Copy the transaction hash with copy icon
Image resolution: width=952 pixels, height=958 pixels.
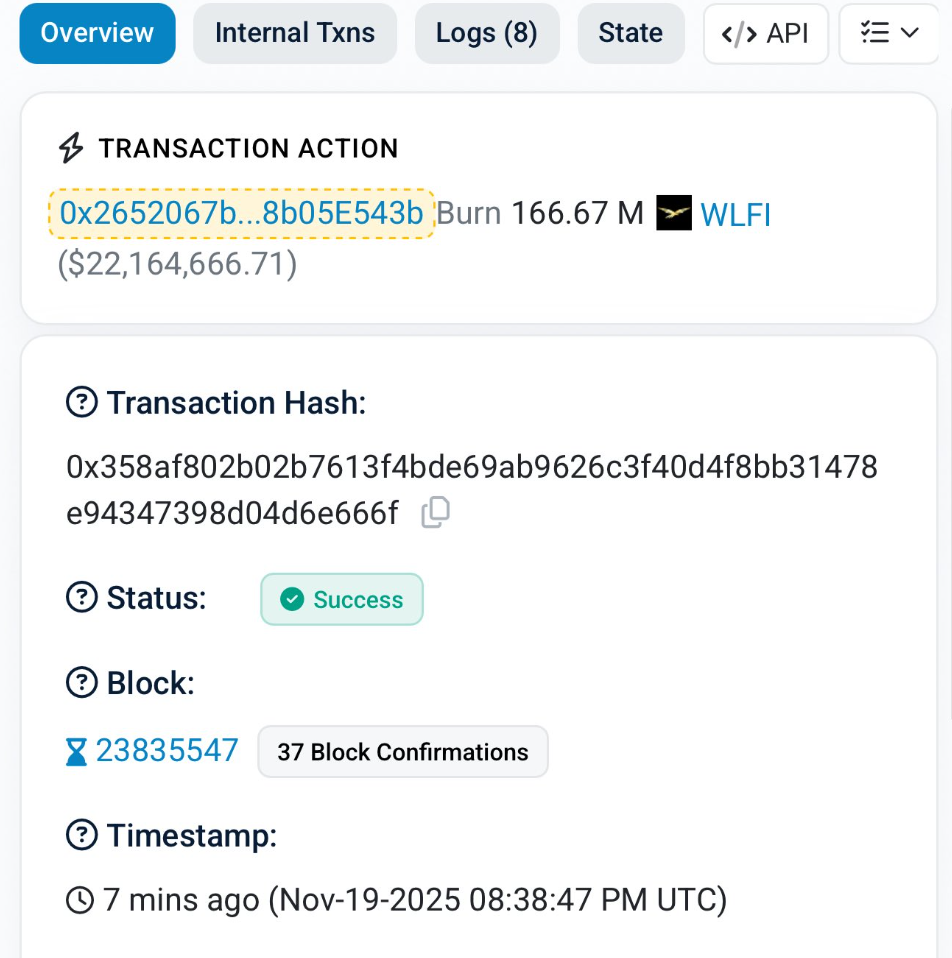(x=435, y=514)
